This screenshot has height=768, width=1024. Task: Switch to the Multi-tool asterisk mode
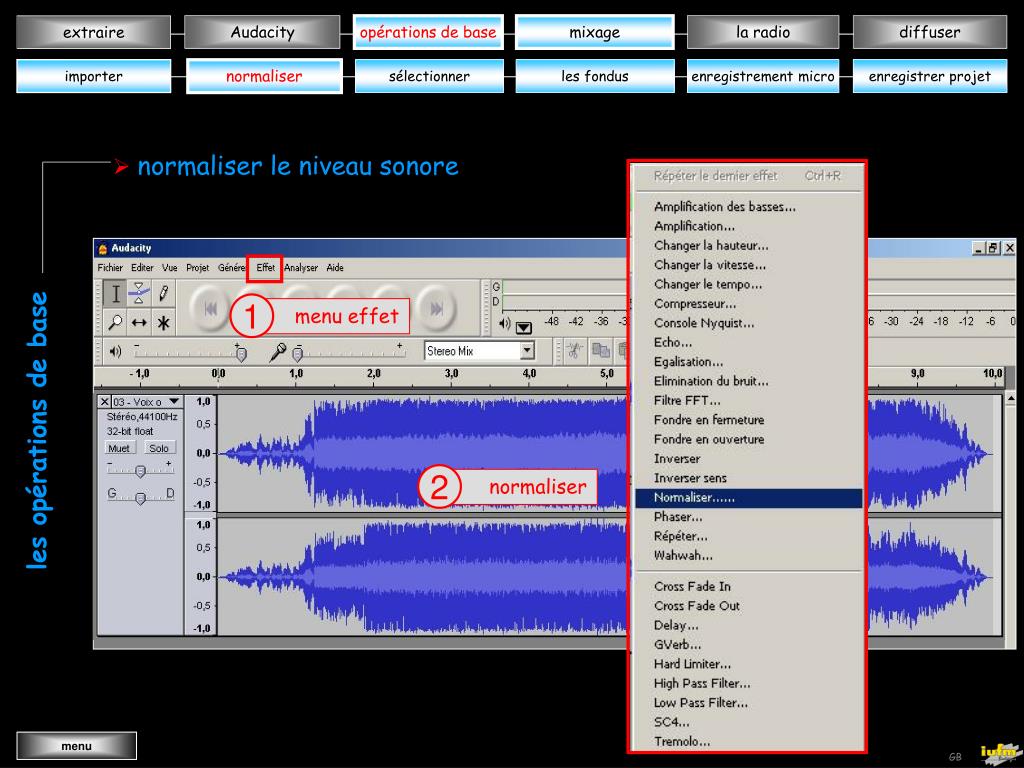[163, 322]
